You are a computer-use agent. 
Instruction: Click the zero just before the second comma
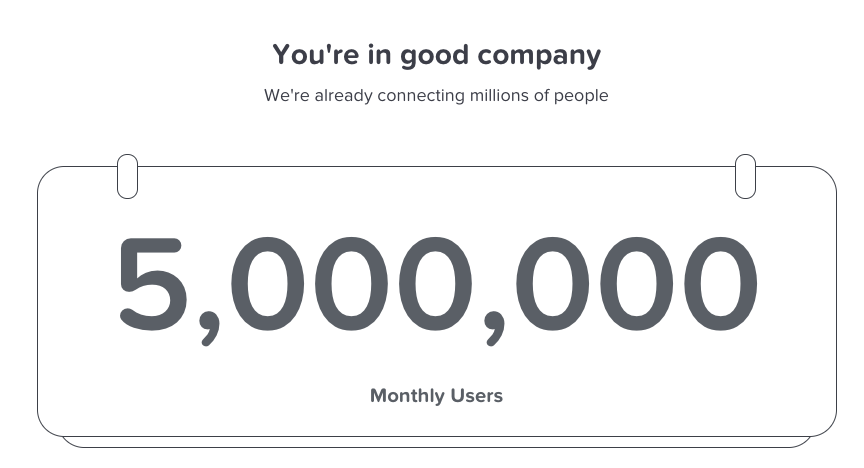click(x=435, y=284)
